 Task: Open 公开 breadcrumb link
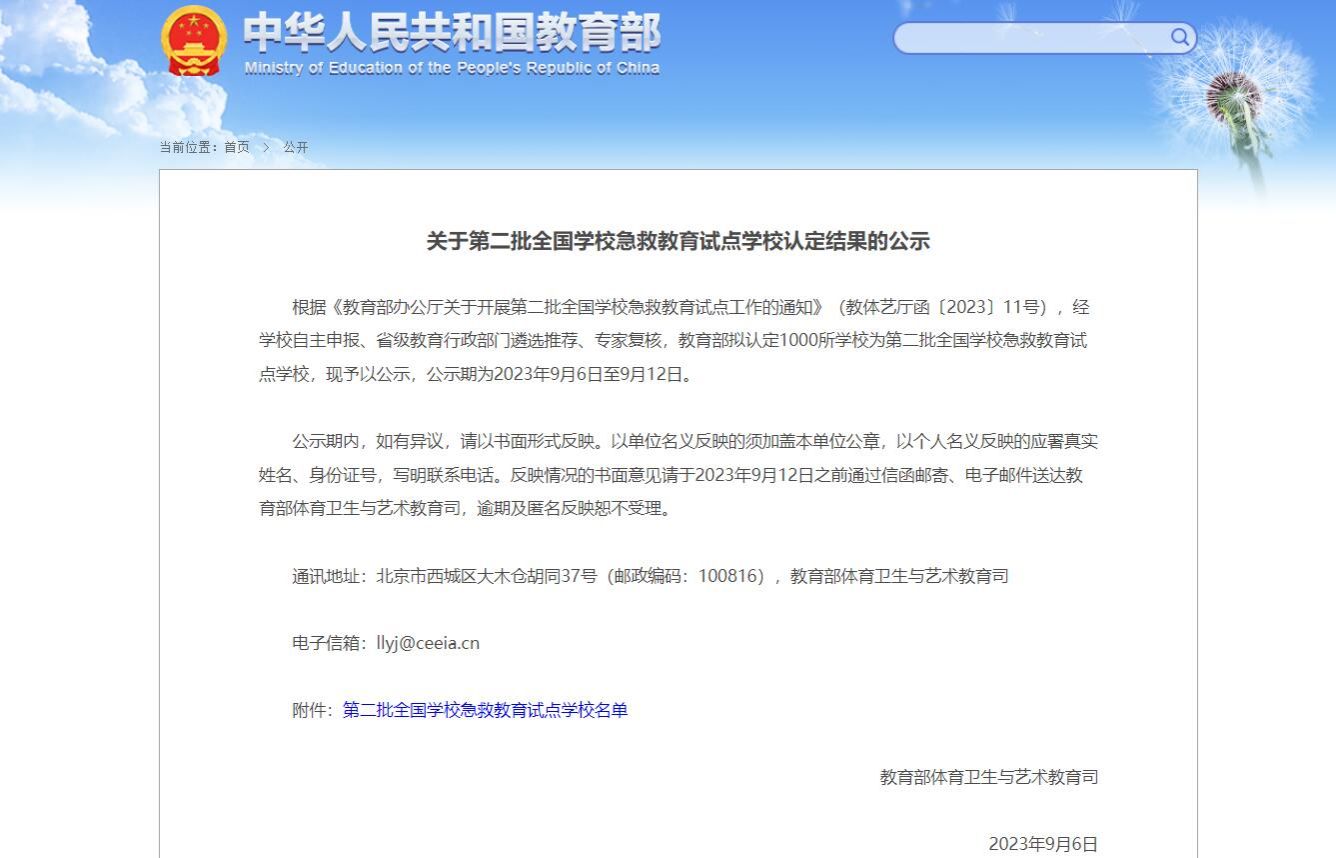pos(296,147)
